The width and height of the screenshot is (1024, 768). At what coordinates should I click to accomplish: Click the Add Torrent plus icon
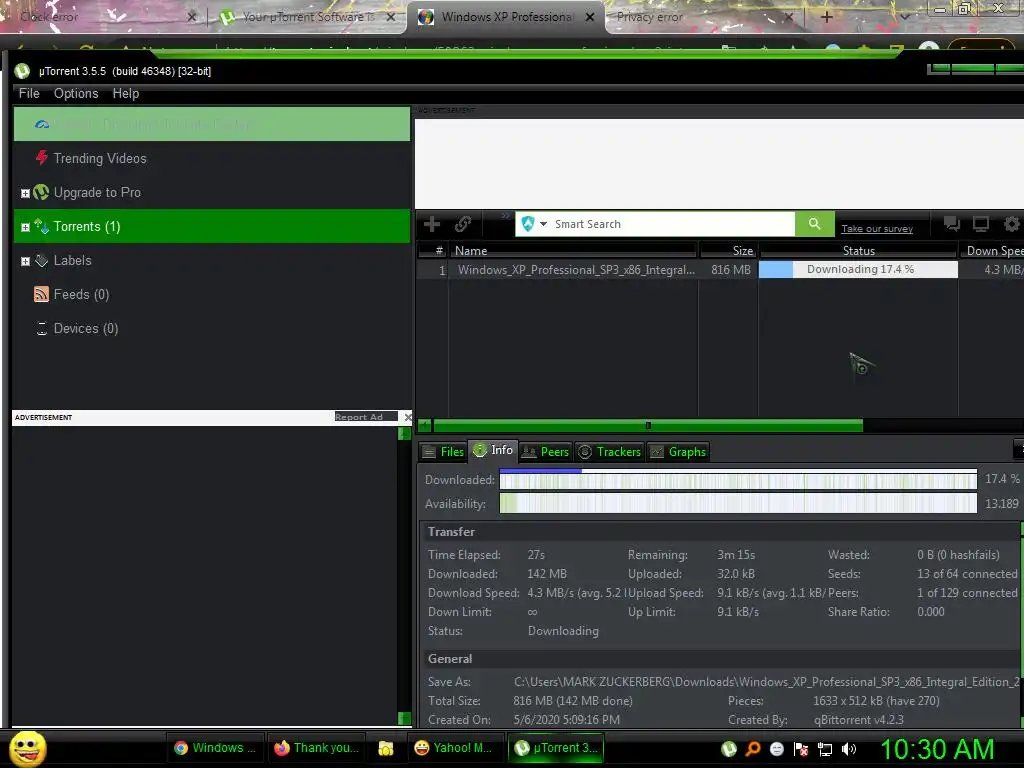point(432,224)
